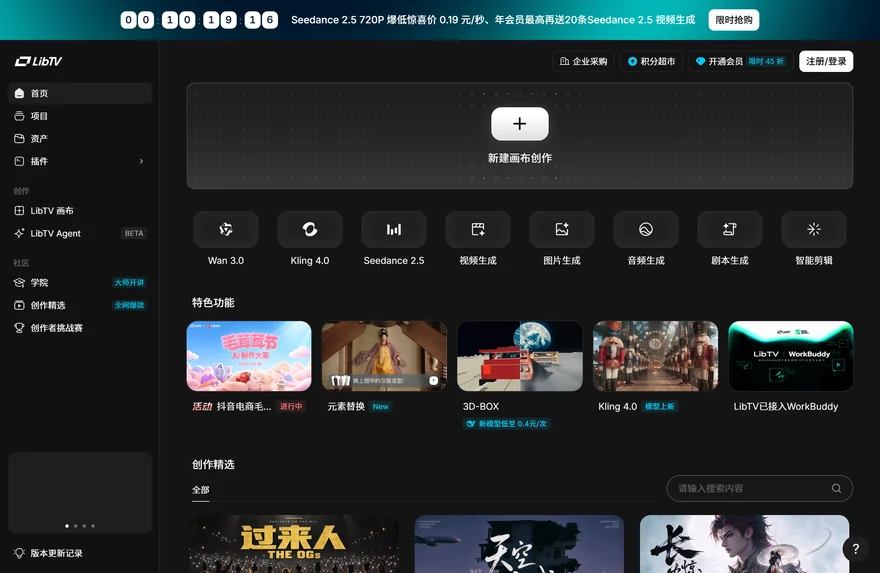Screen dimensions: 880x573
Task: Open the 3D-BOX feature thumbnail
Action: click(x=520, y=356)
